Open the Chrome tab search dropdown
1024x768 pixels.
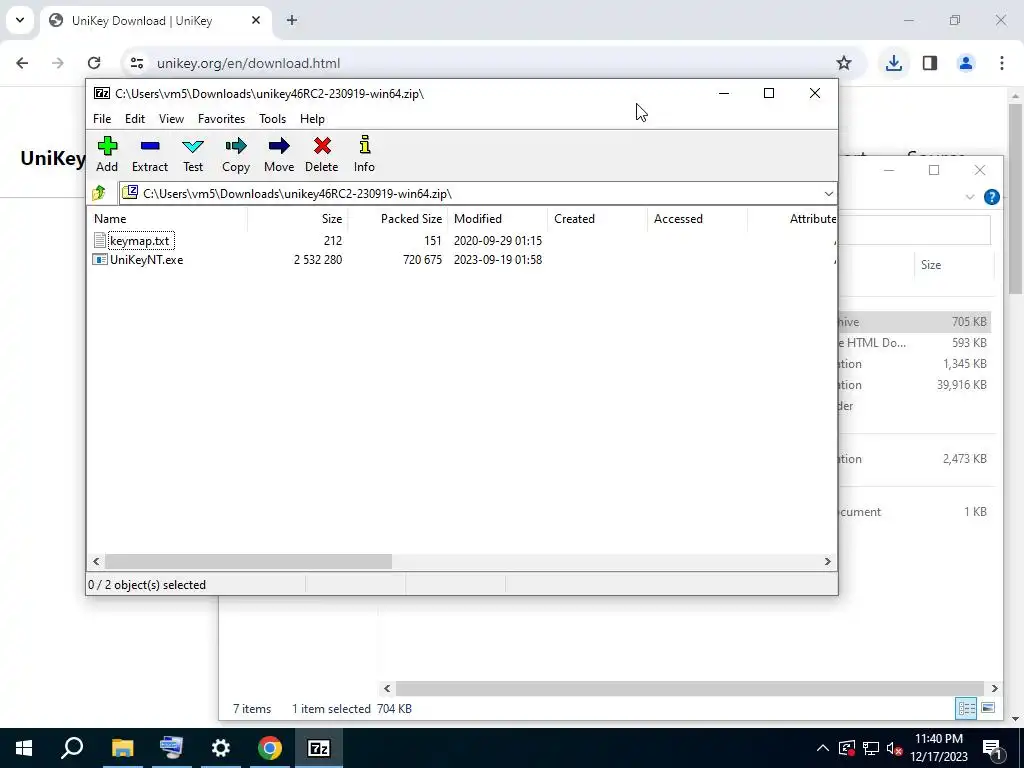(20, 20)
